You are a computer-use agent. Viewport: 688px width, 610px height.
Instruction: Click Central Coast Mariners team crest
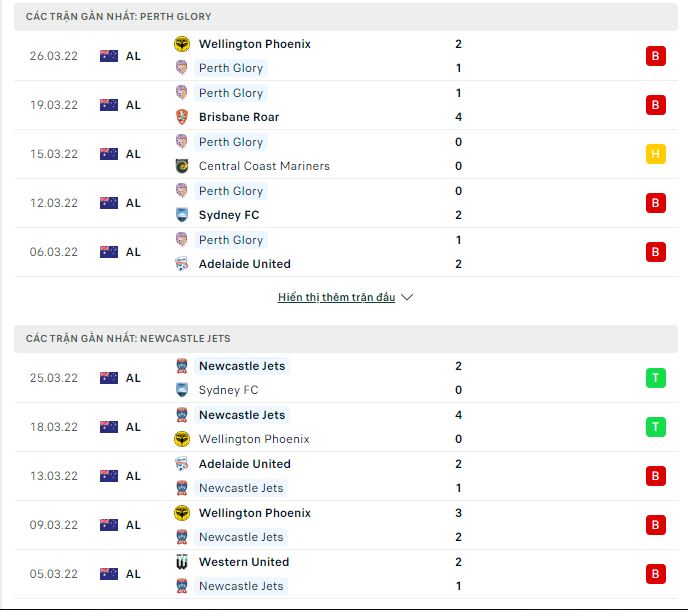(182, 166)
